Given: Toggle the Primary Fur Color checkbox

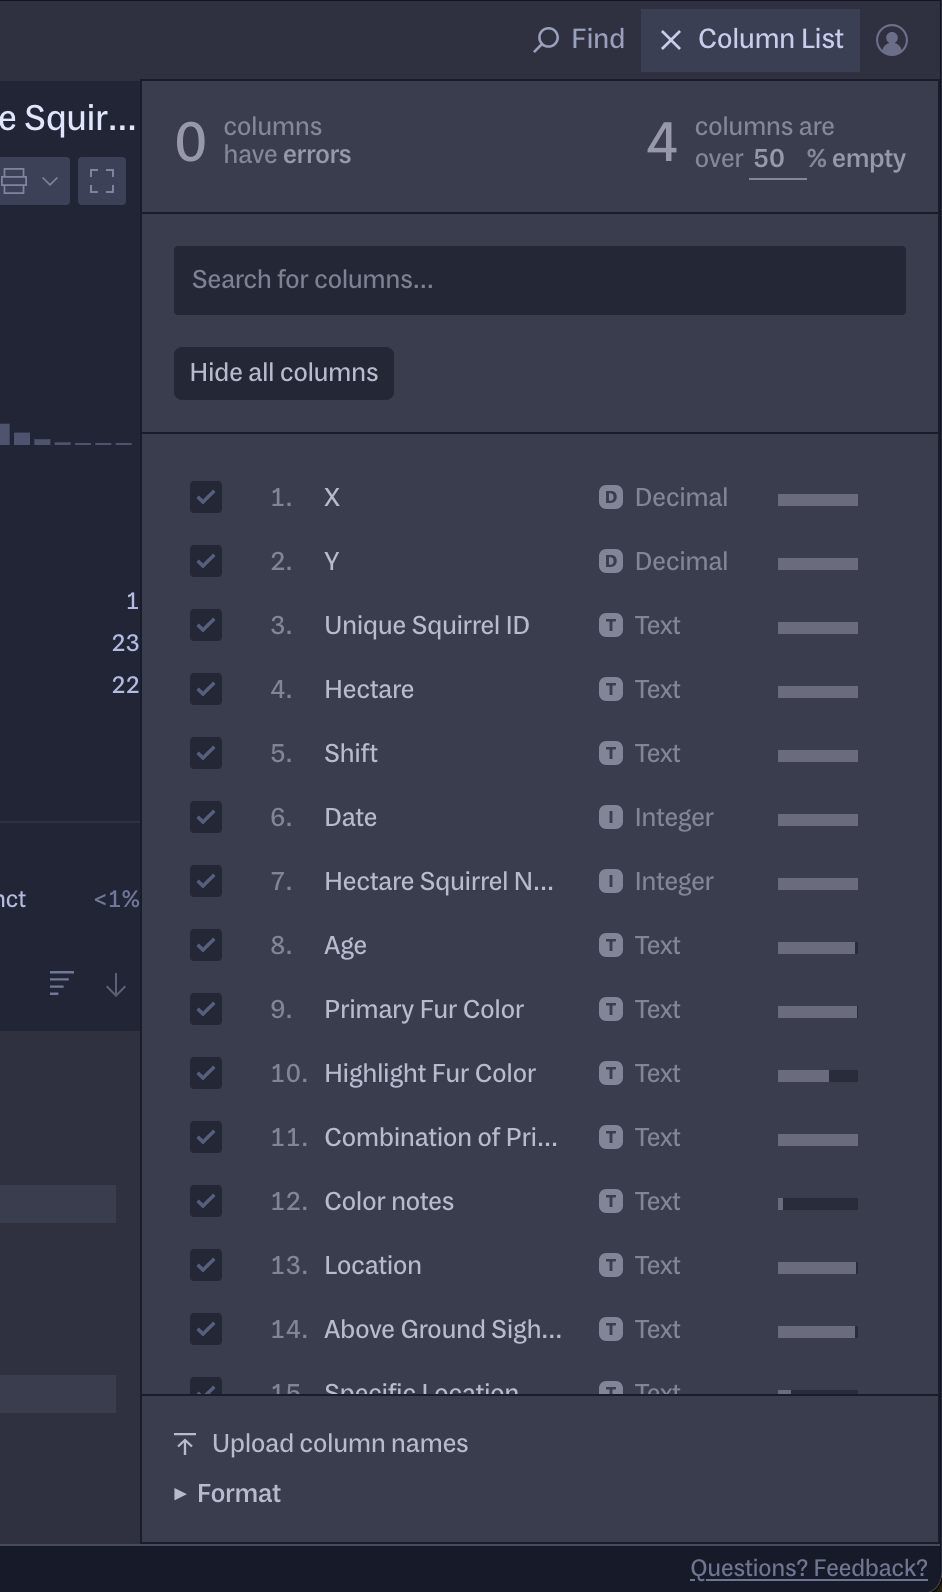Looking at the screenshot, I should tap(206, 1009).
